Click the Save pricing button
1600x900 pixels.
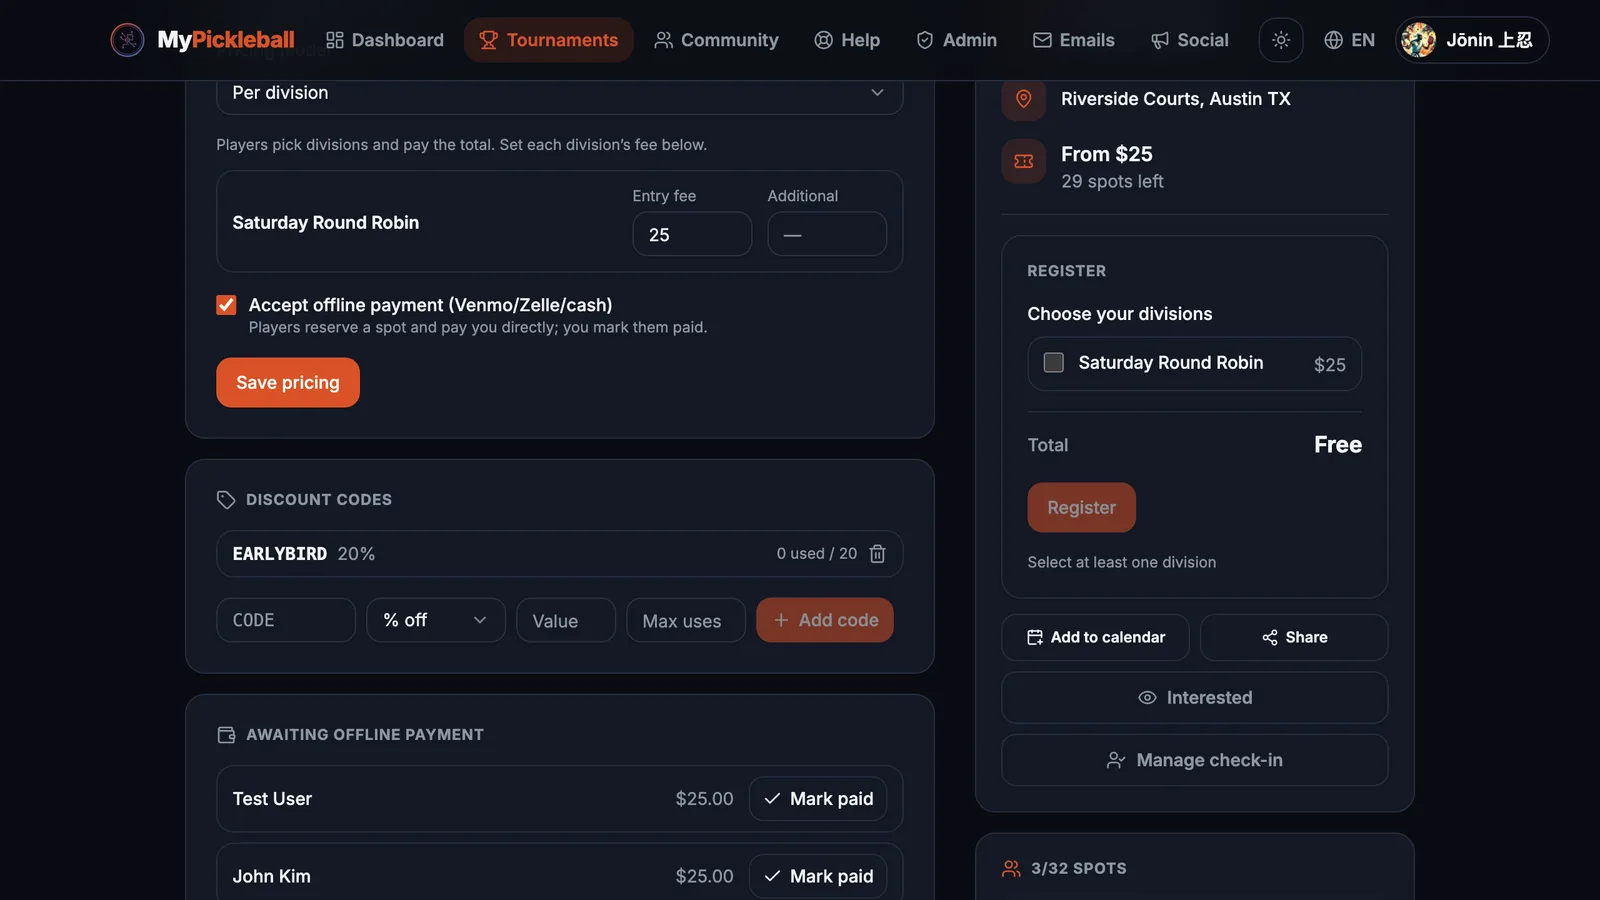(288, 383)
